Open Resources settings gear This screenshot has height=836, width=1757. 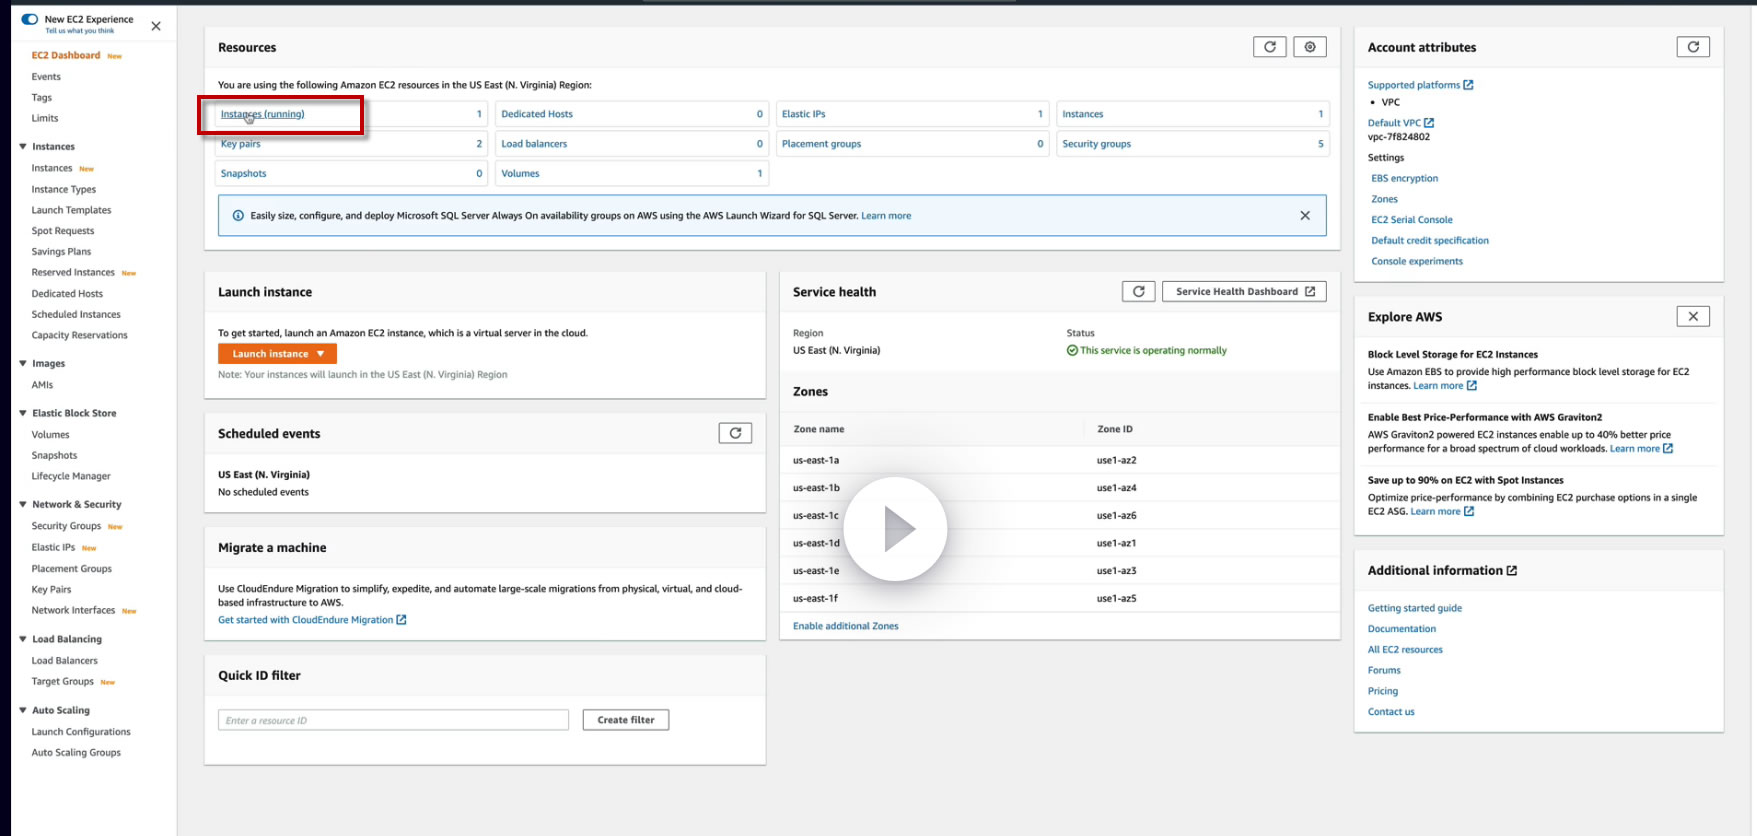pyautogui.click(x=1309, y=47)
